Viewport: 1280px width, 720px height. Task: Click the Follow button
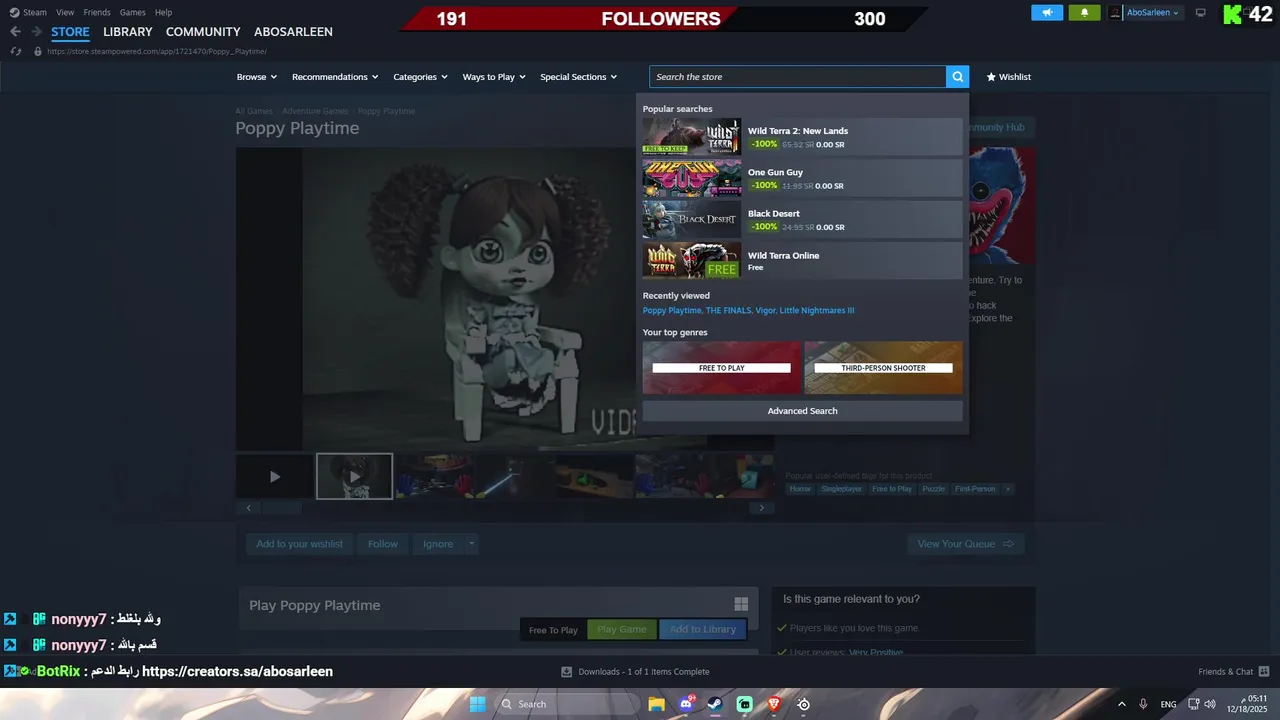[382, 544]
